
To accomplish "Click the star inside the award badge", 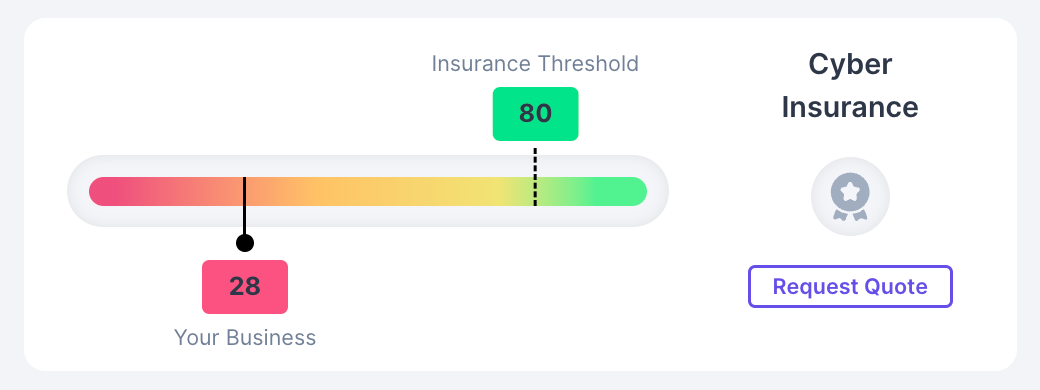I will [x=850, y=193].
